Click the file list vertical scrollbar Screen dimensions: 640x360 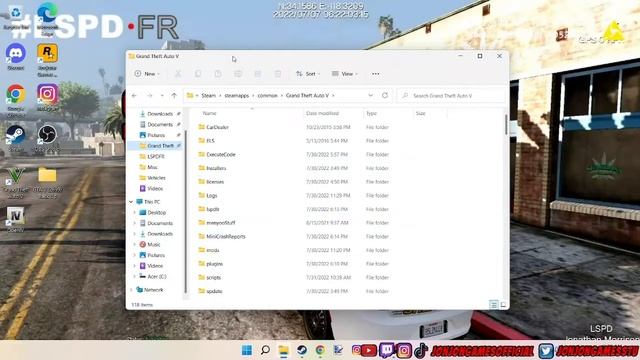click(x=507, y=124)
